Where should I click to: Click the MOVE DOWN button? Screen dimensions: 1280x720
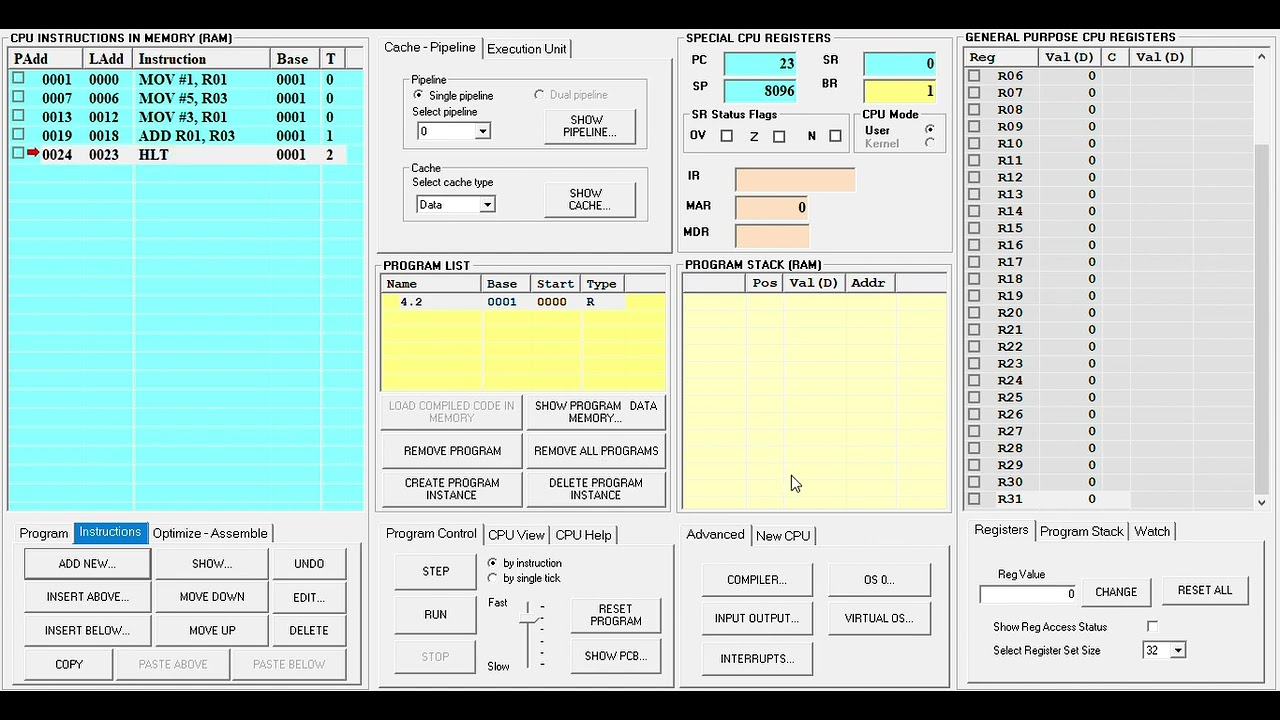tap(212, 597)
